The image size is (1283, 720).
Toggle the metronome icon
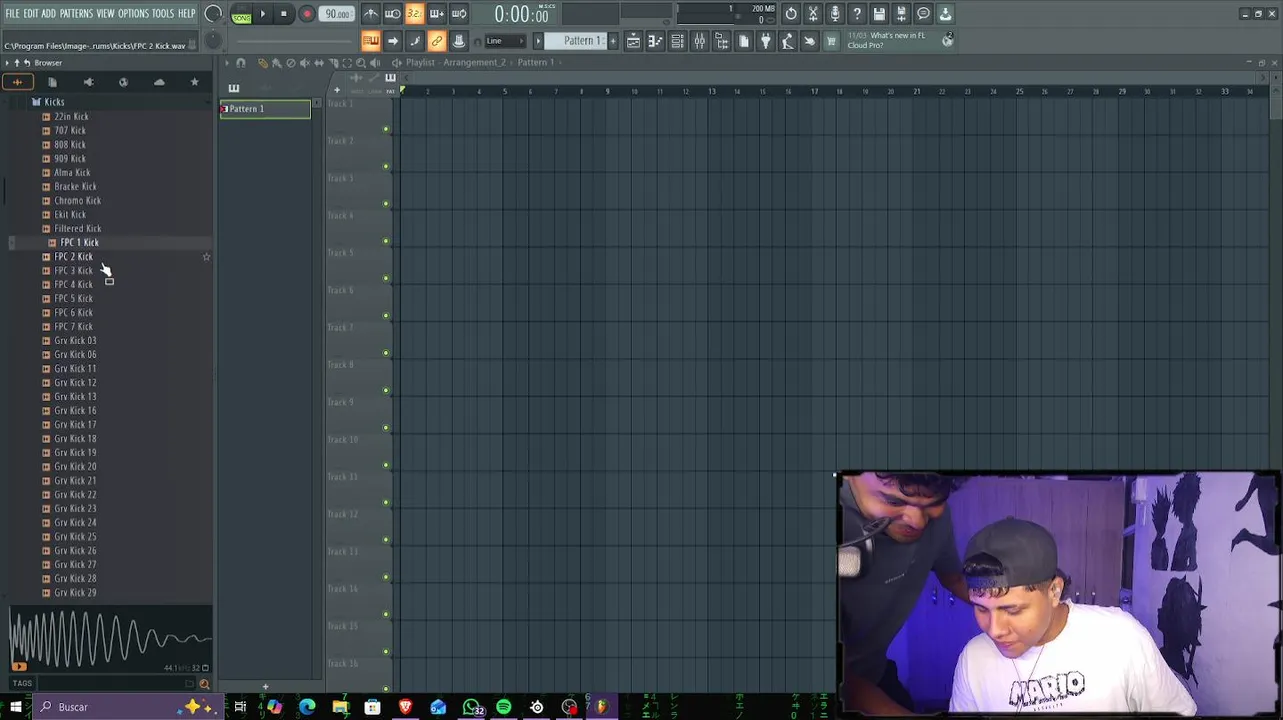click(371, 14)
